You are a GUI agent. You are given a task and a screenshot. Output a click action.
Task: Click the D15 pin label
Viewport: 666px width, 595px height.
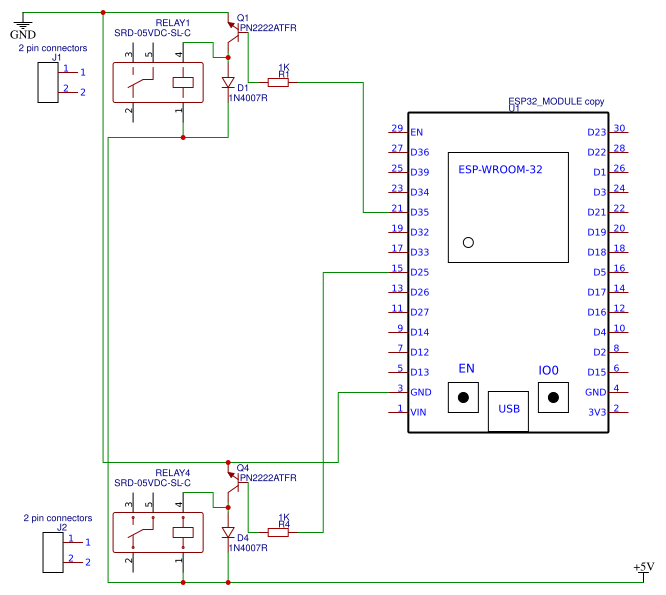click(597, 372)
